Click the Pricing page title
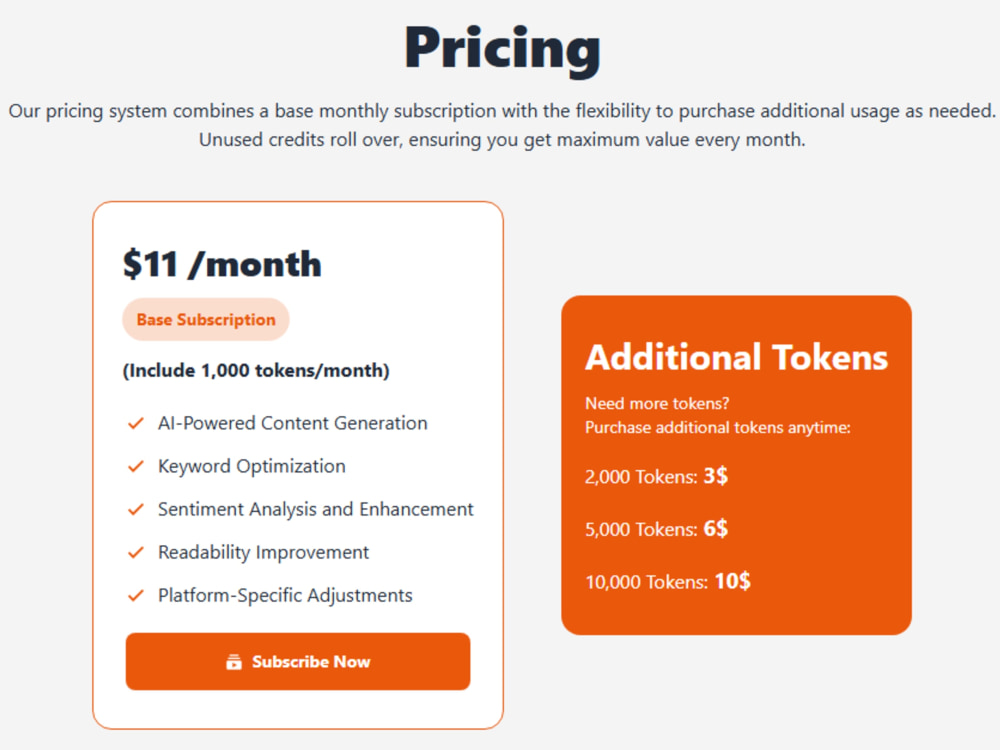The height and width of the screenshot is (750, 1000). coord(503,49)
